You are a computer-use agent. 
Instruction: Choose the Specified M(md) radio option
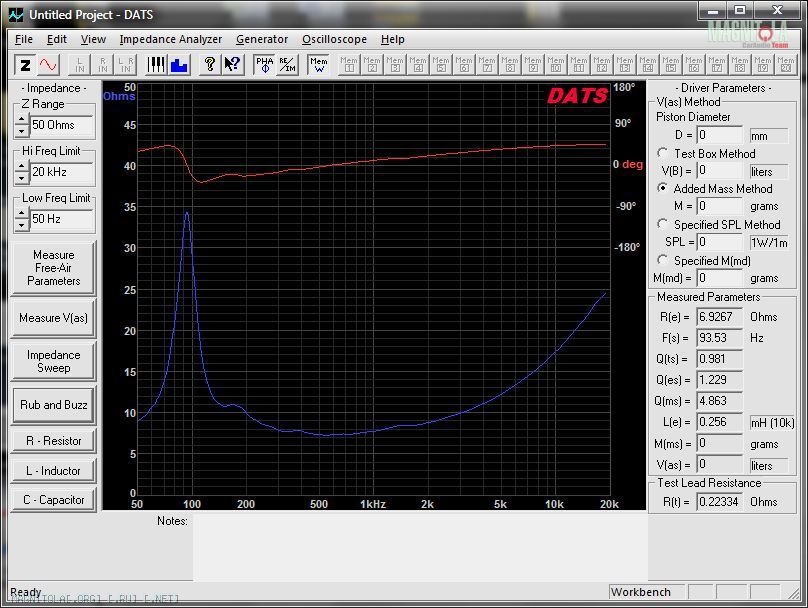pyautogui.click(x=663, y=260)
